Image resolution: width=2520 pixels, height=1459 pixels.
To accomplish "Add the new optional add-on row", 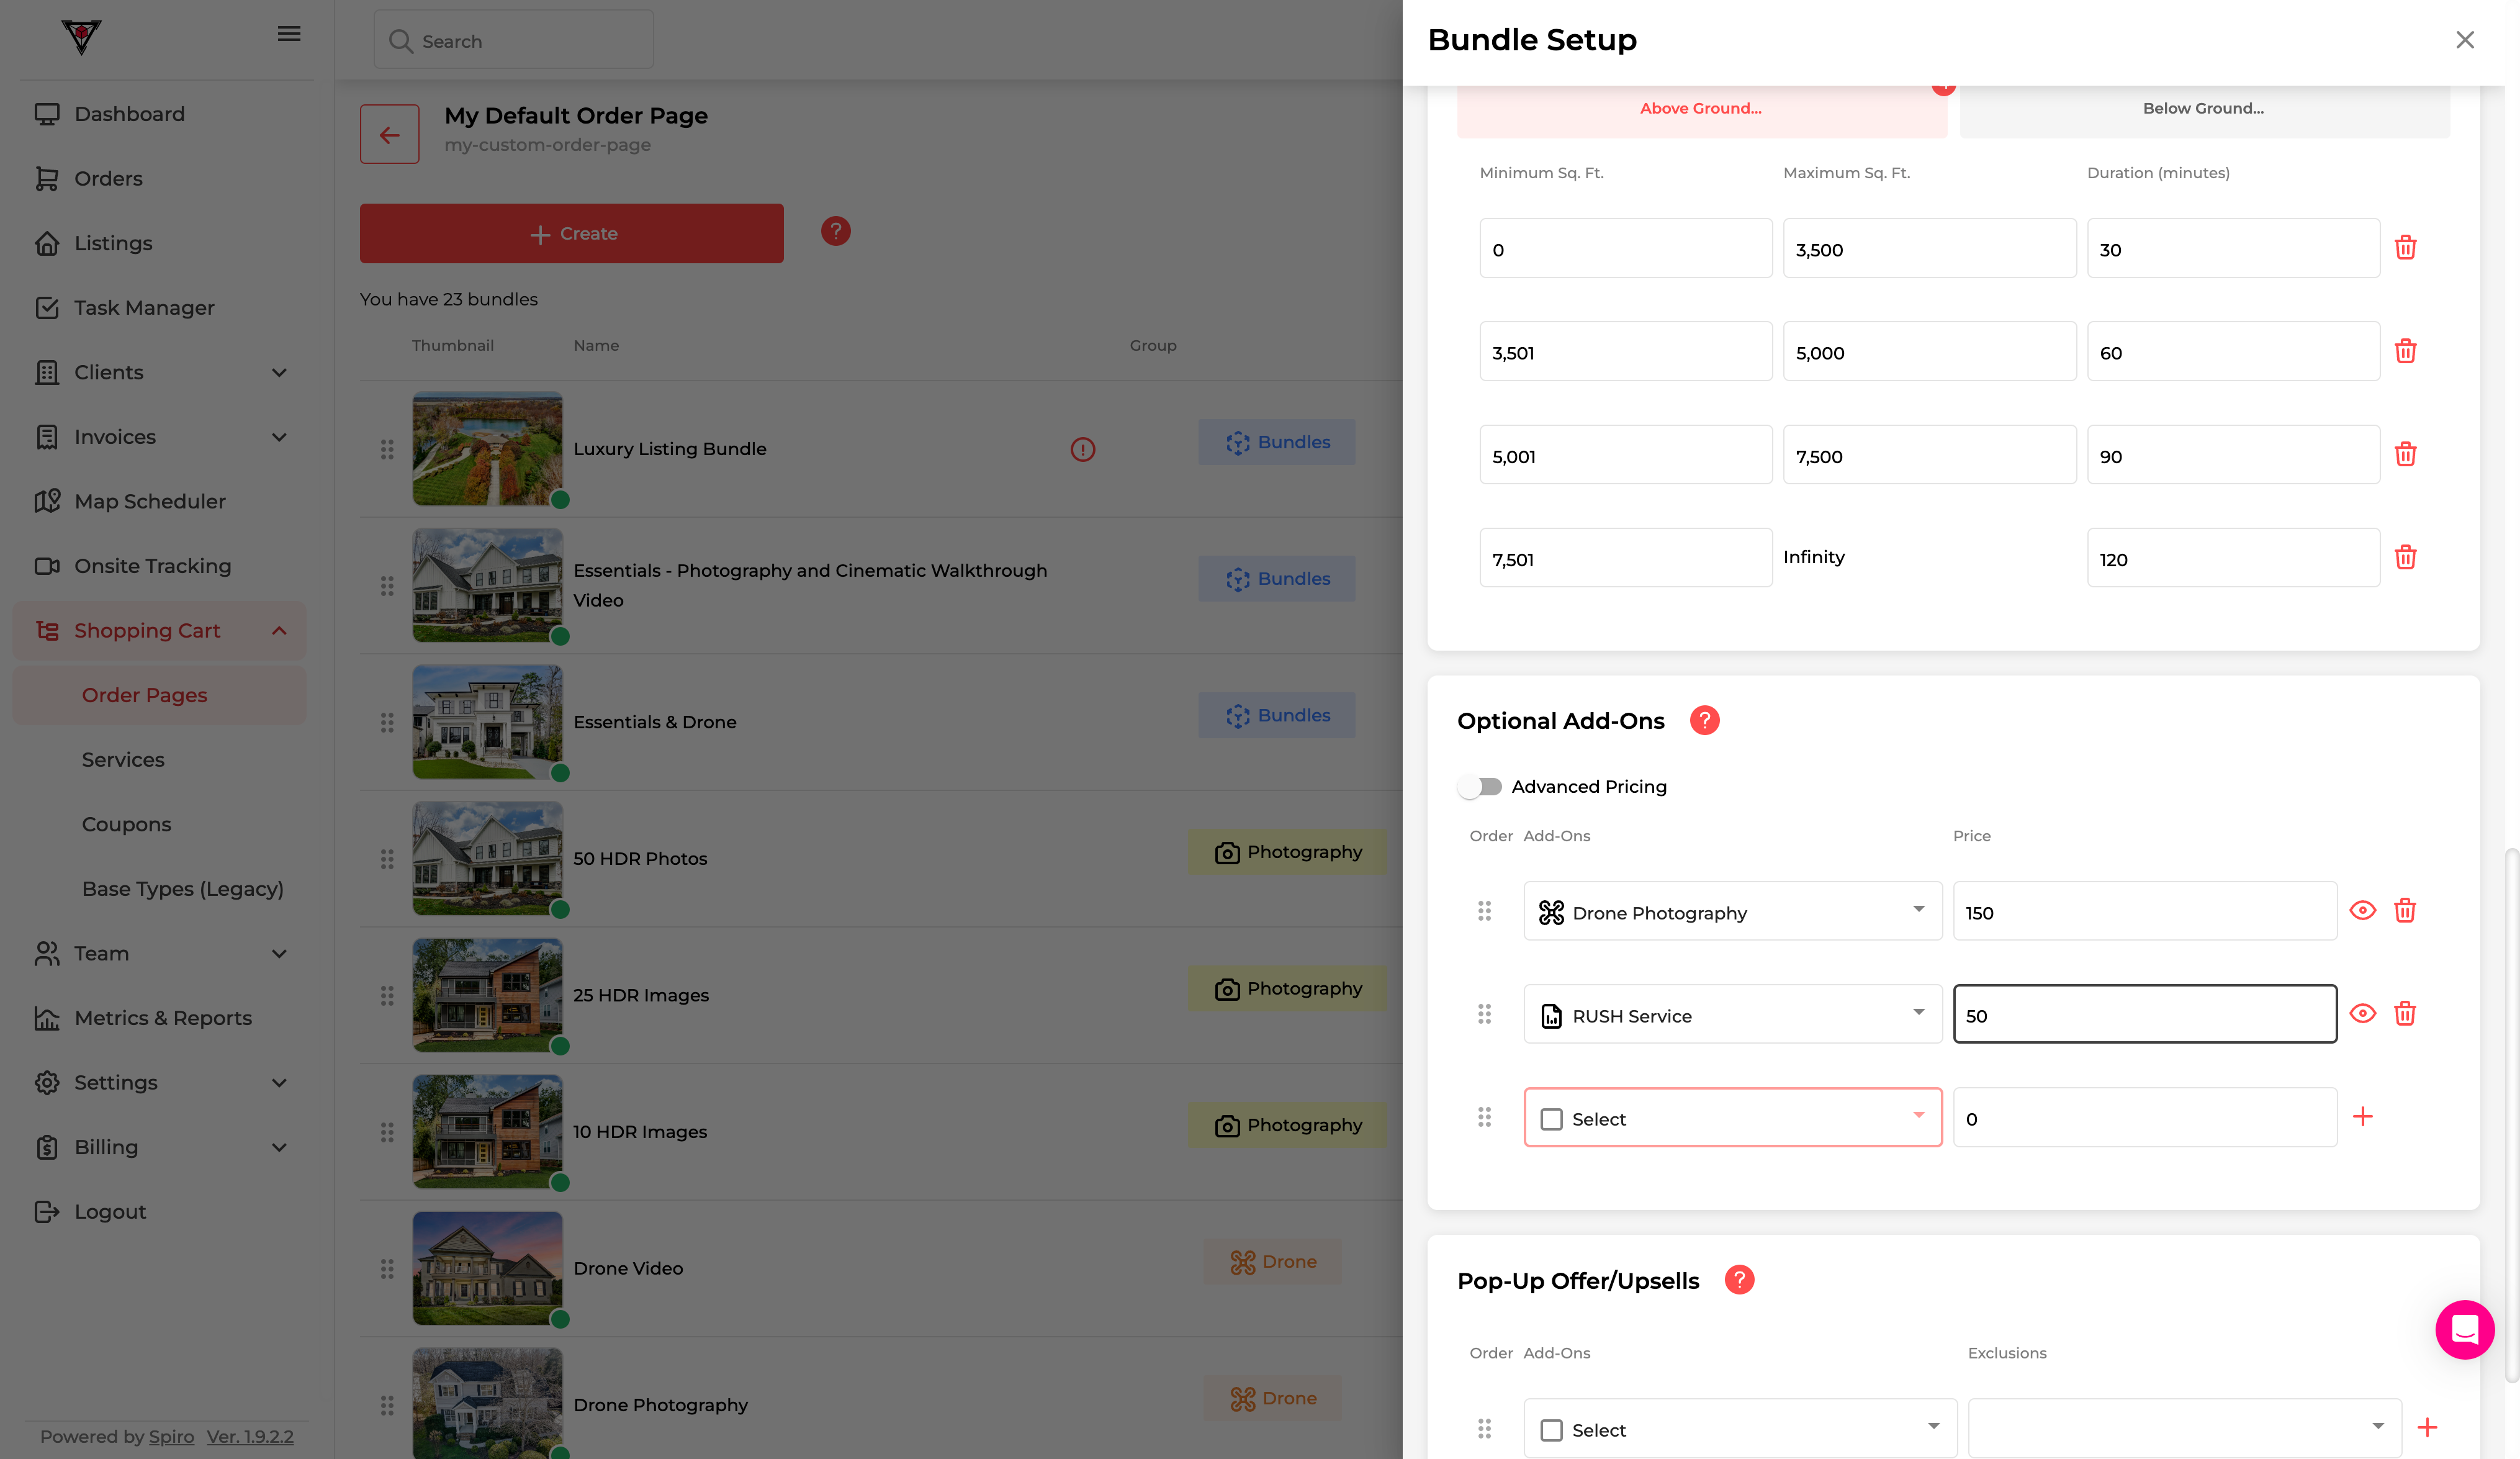I will 2362,1116.
